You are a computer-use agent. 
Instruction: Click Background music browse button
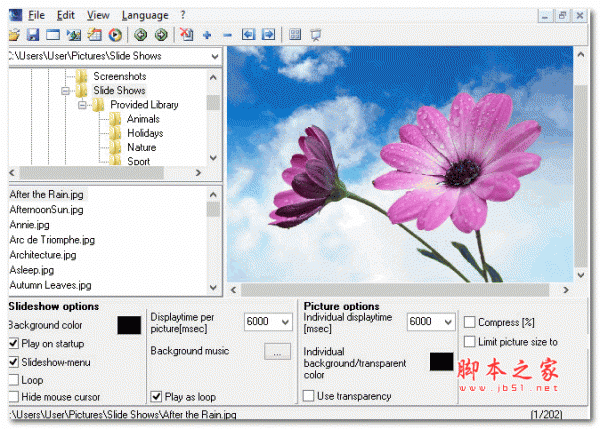tap(277, 351)
